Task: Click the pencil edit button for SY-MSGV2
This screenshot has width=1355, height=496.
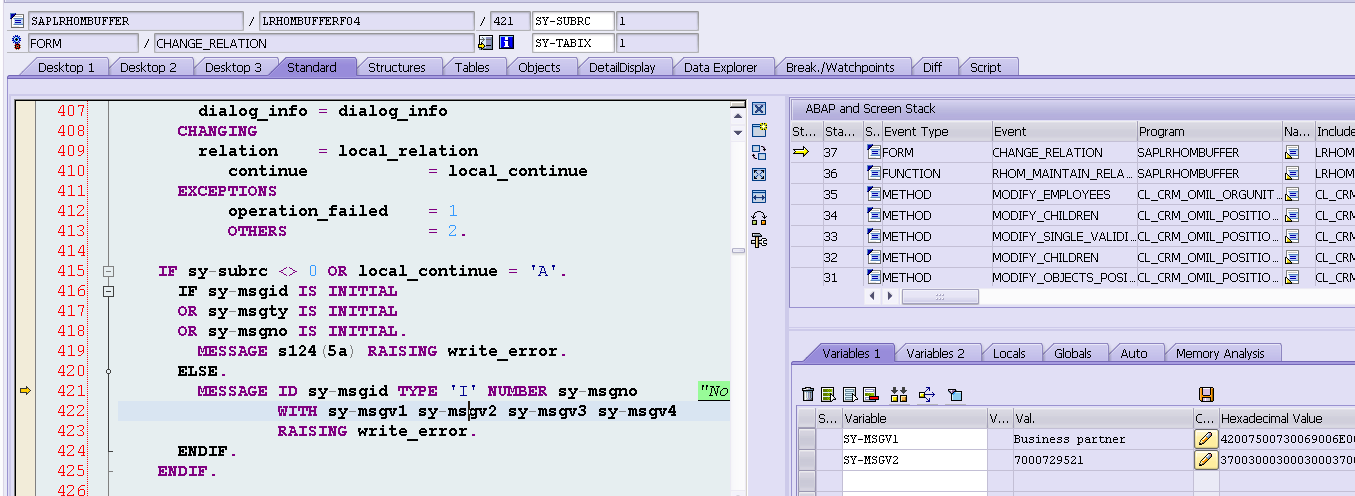Action: tap(1205, 460)
